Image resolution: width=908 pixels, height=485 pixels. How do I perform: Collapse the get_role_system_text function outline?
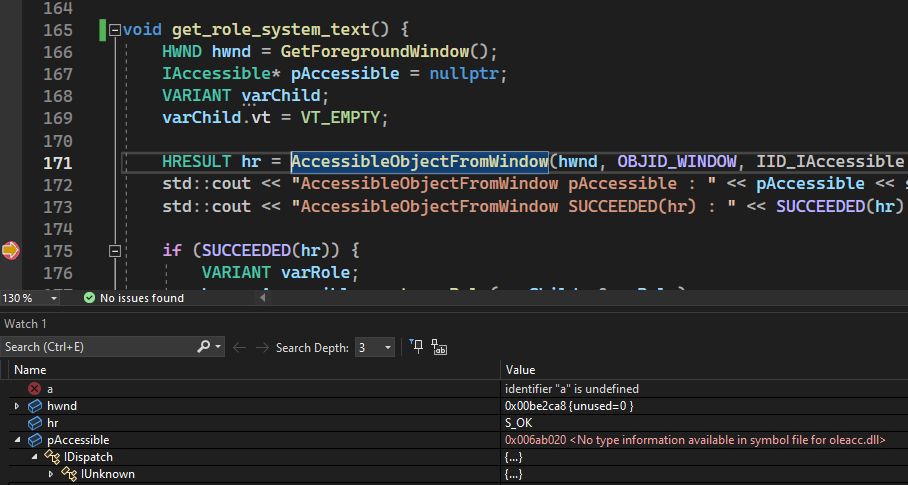tap(115, 30)
